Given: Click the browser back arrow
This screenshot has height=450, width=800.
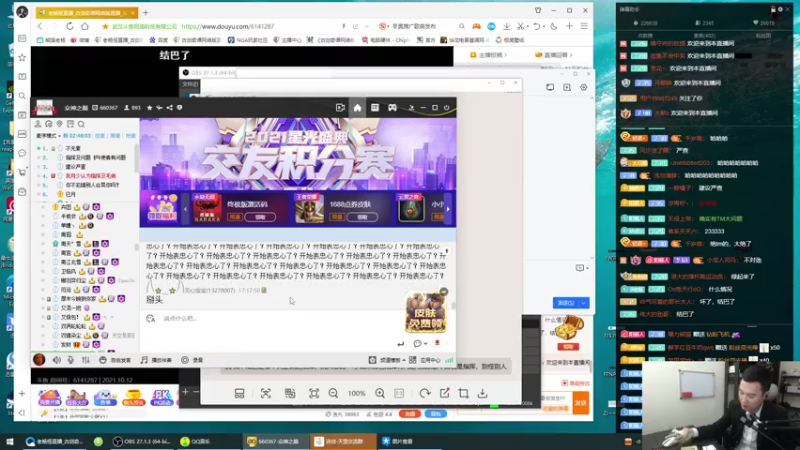Looking at the screenshot, I should point(40,26).
